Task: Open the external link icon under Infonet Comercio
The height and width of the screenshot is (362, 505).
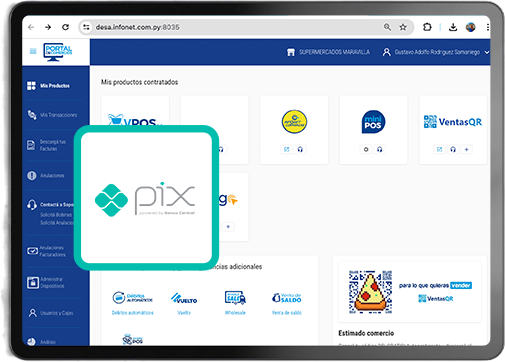Action: (x=287, y=149)
